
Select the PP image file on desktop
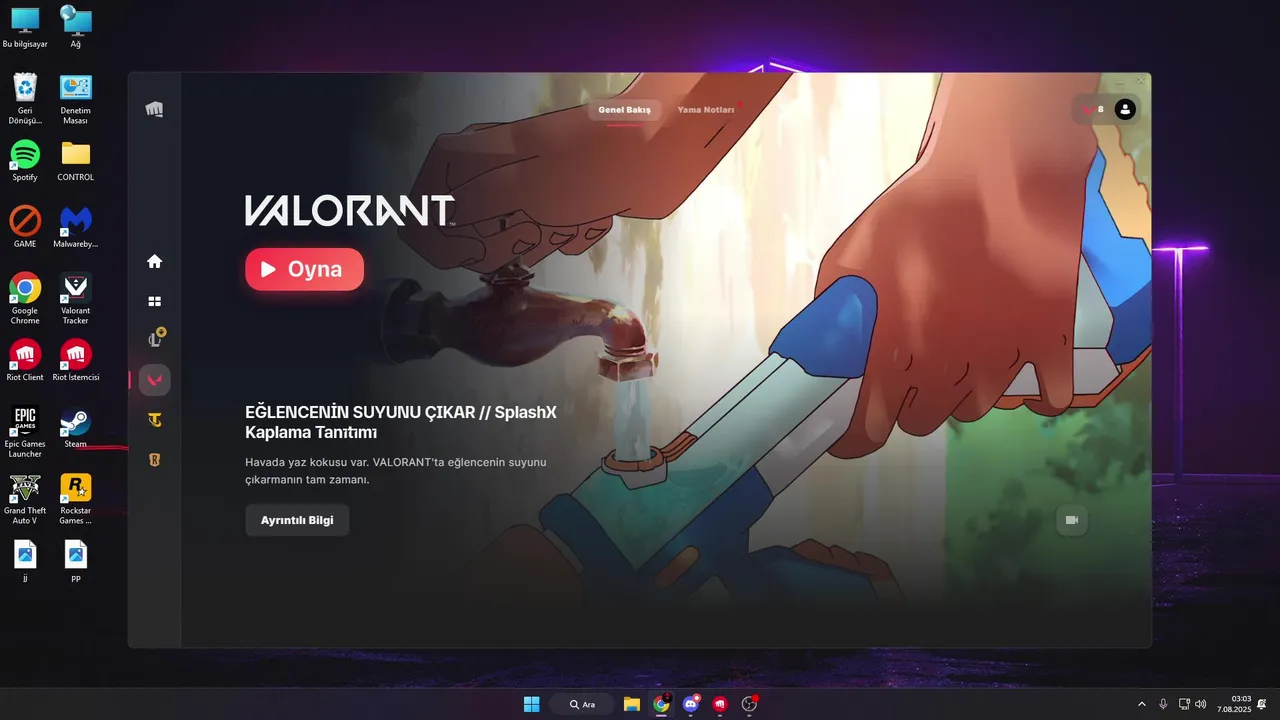click(76, 562)
